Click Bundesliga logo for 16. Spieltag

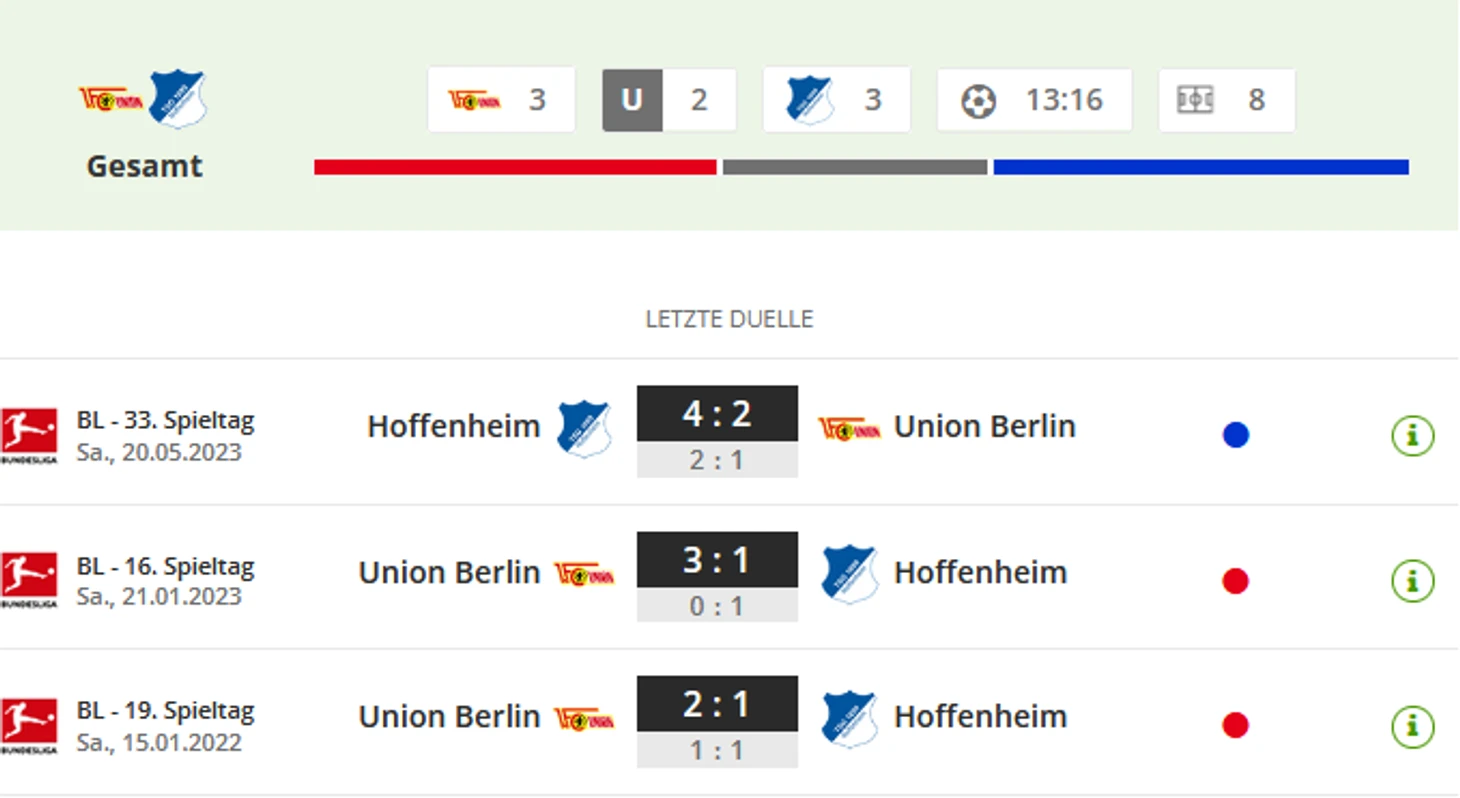pos(29,580)
